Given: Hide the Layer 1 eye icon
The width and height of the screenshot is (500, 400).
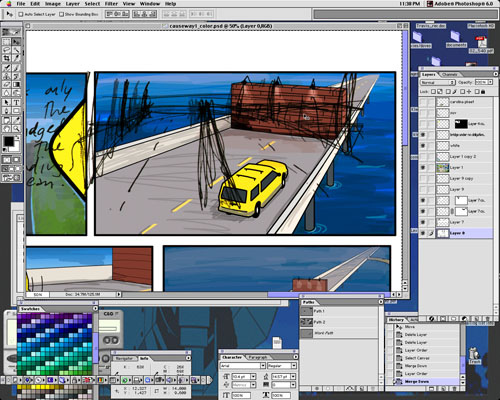Looking at the screenshot, I should [423, 167].
